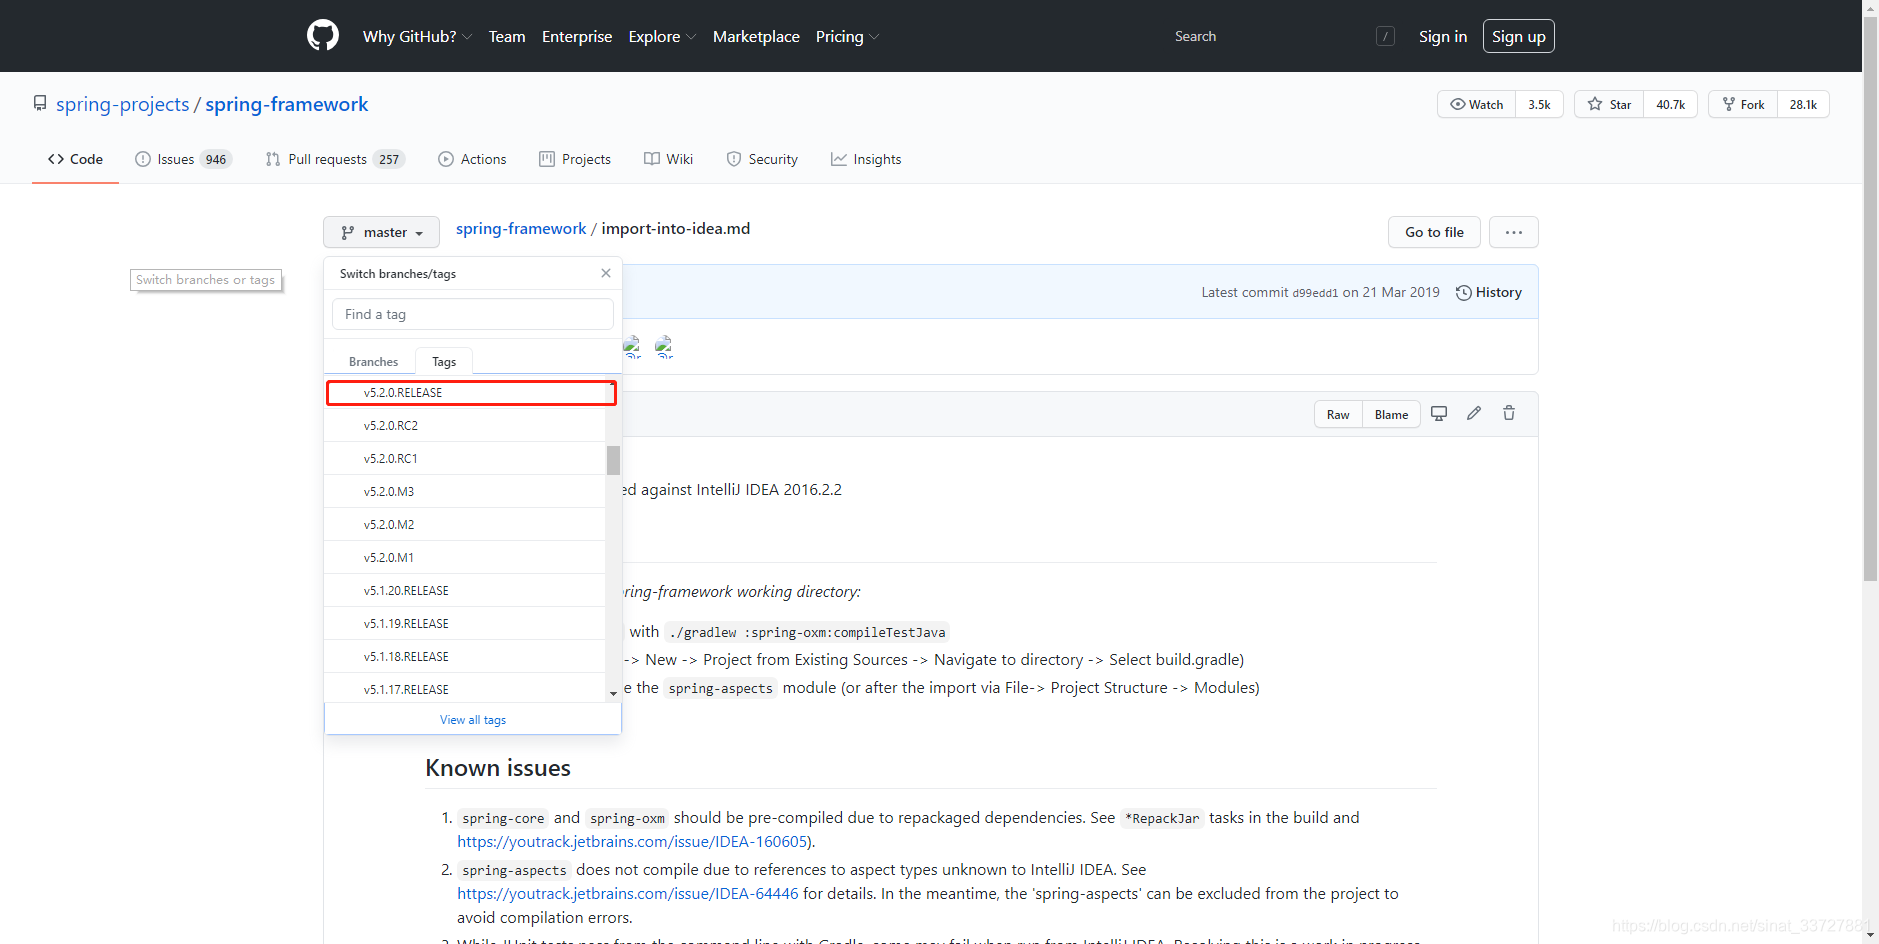Select tag v5.1.17.RELEASE

click(465, 689)
